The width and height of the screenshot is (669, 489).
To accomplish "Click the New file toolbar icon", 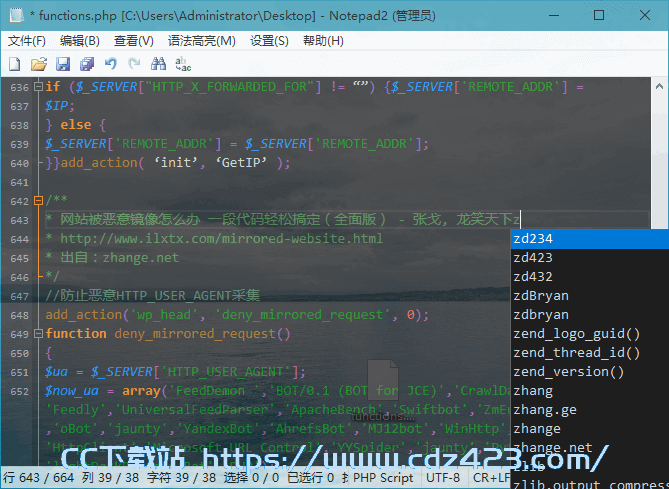I will (15, 64).
